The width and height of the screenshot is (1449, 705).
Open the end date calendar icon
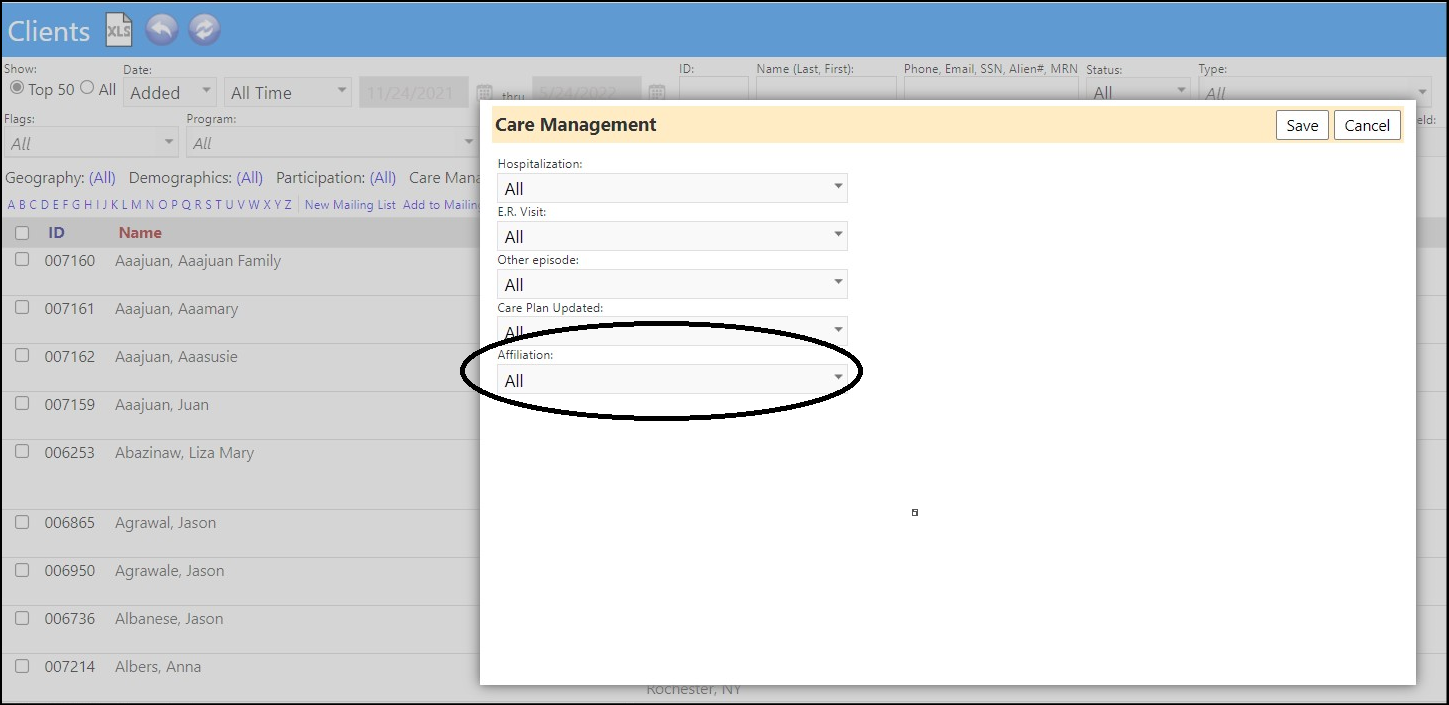[657, 92]
